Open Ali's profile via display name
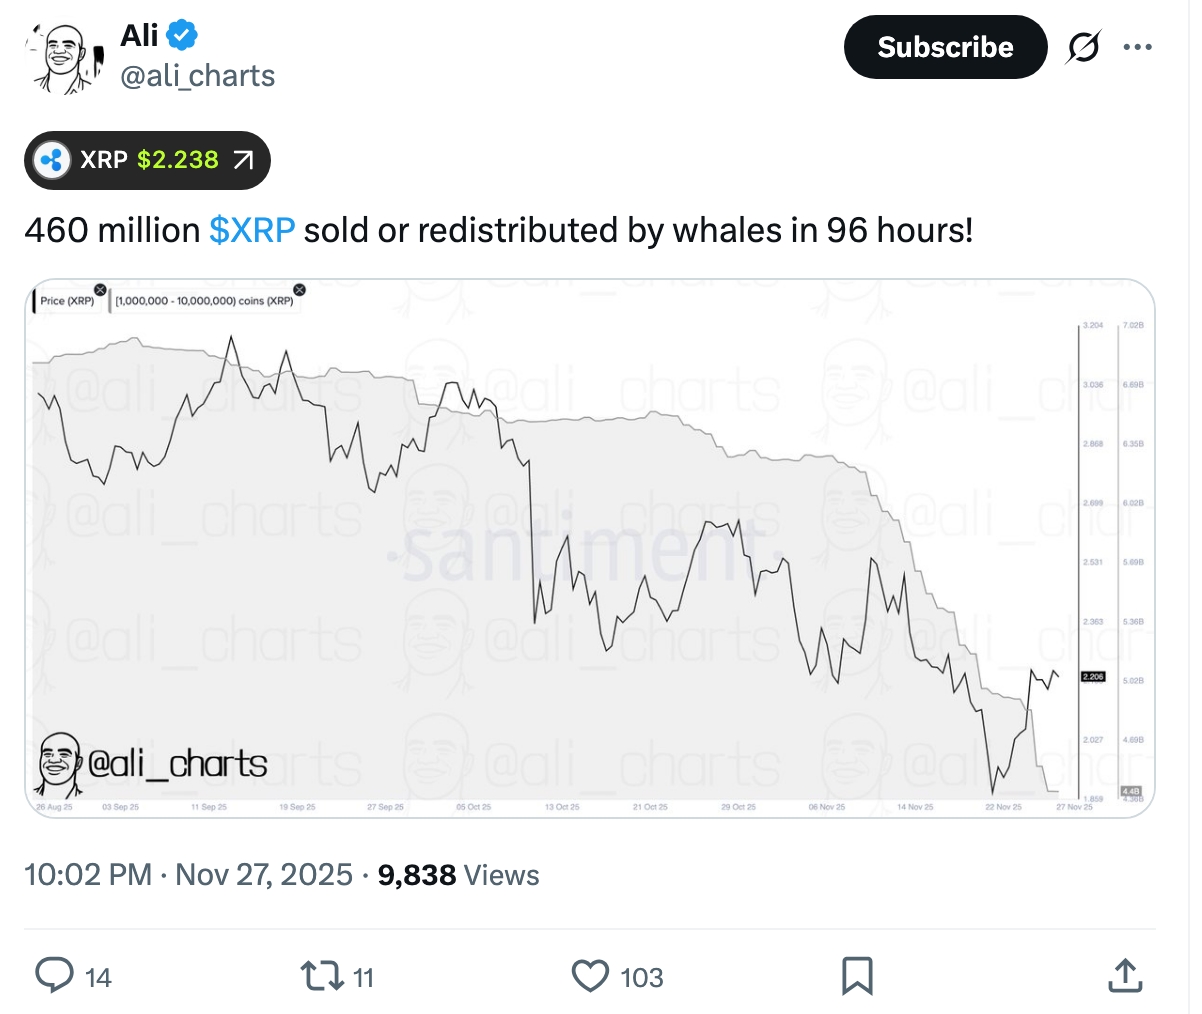1202x1014 pixels. pyautogui.click(x=140, y=33)
